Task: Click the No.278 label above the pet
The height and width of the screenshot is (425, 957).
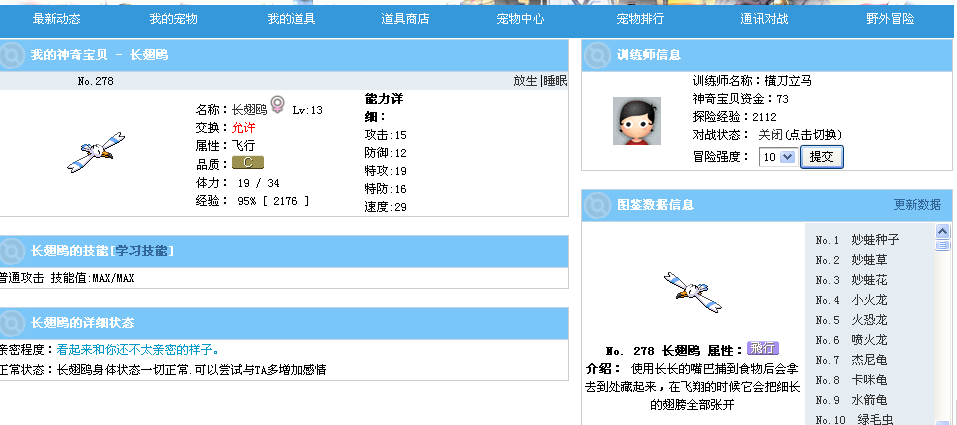Action: (x=96, y=81)
